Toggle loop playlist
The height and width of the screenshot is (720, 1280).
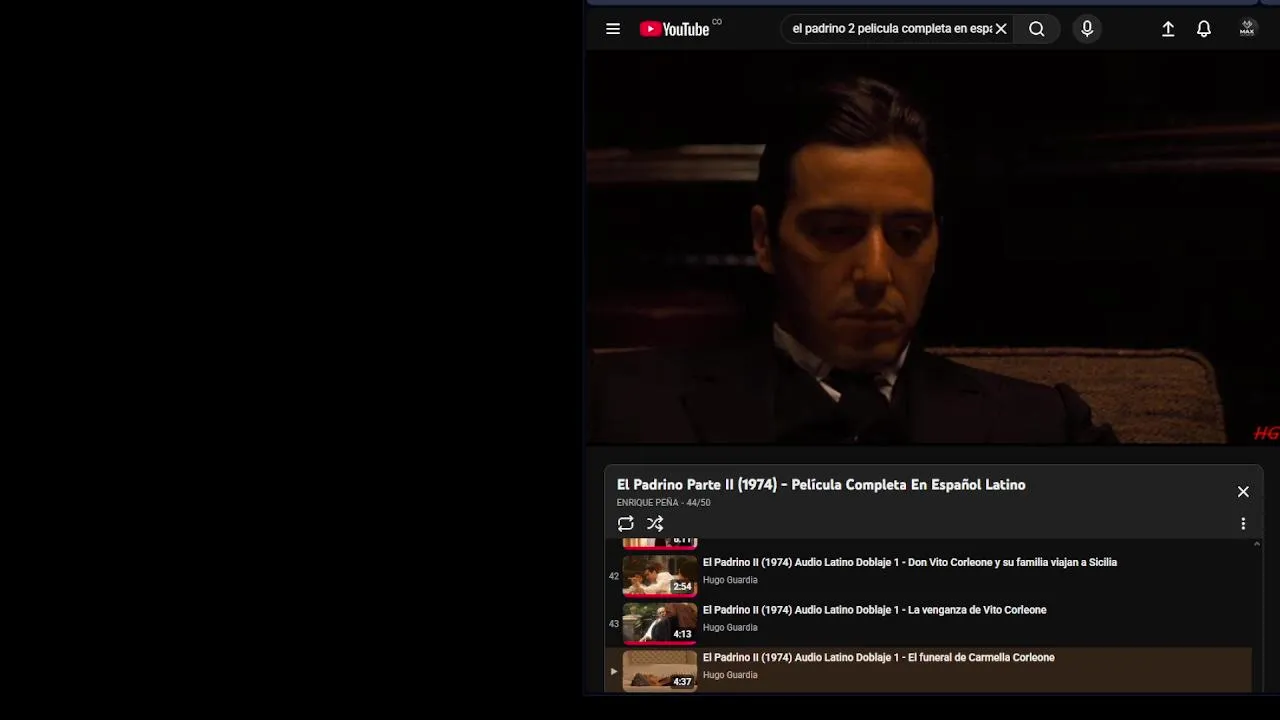626,523
